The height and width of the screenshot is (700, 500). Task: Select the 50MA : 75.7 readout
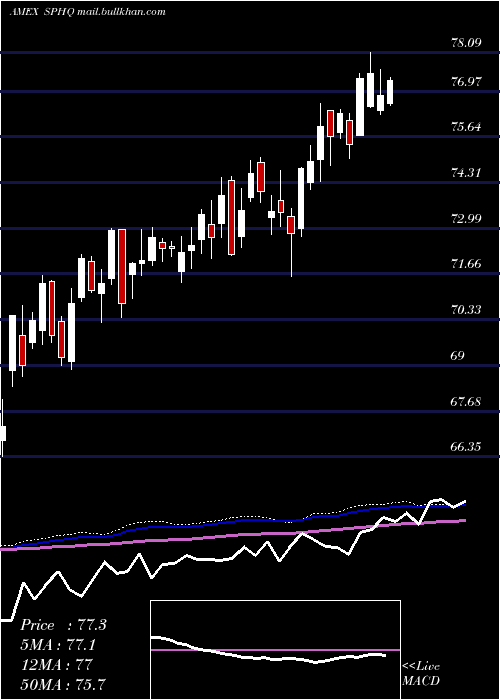(63, 684)
